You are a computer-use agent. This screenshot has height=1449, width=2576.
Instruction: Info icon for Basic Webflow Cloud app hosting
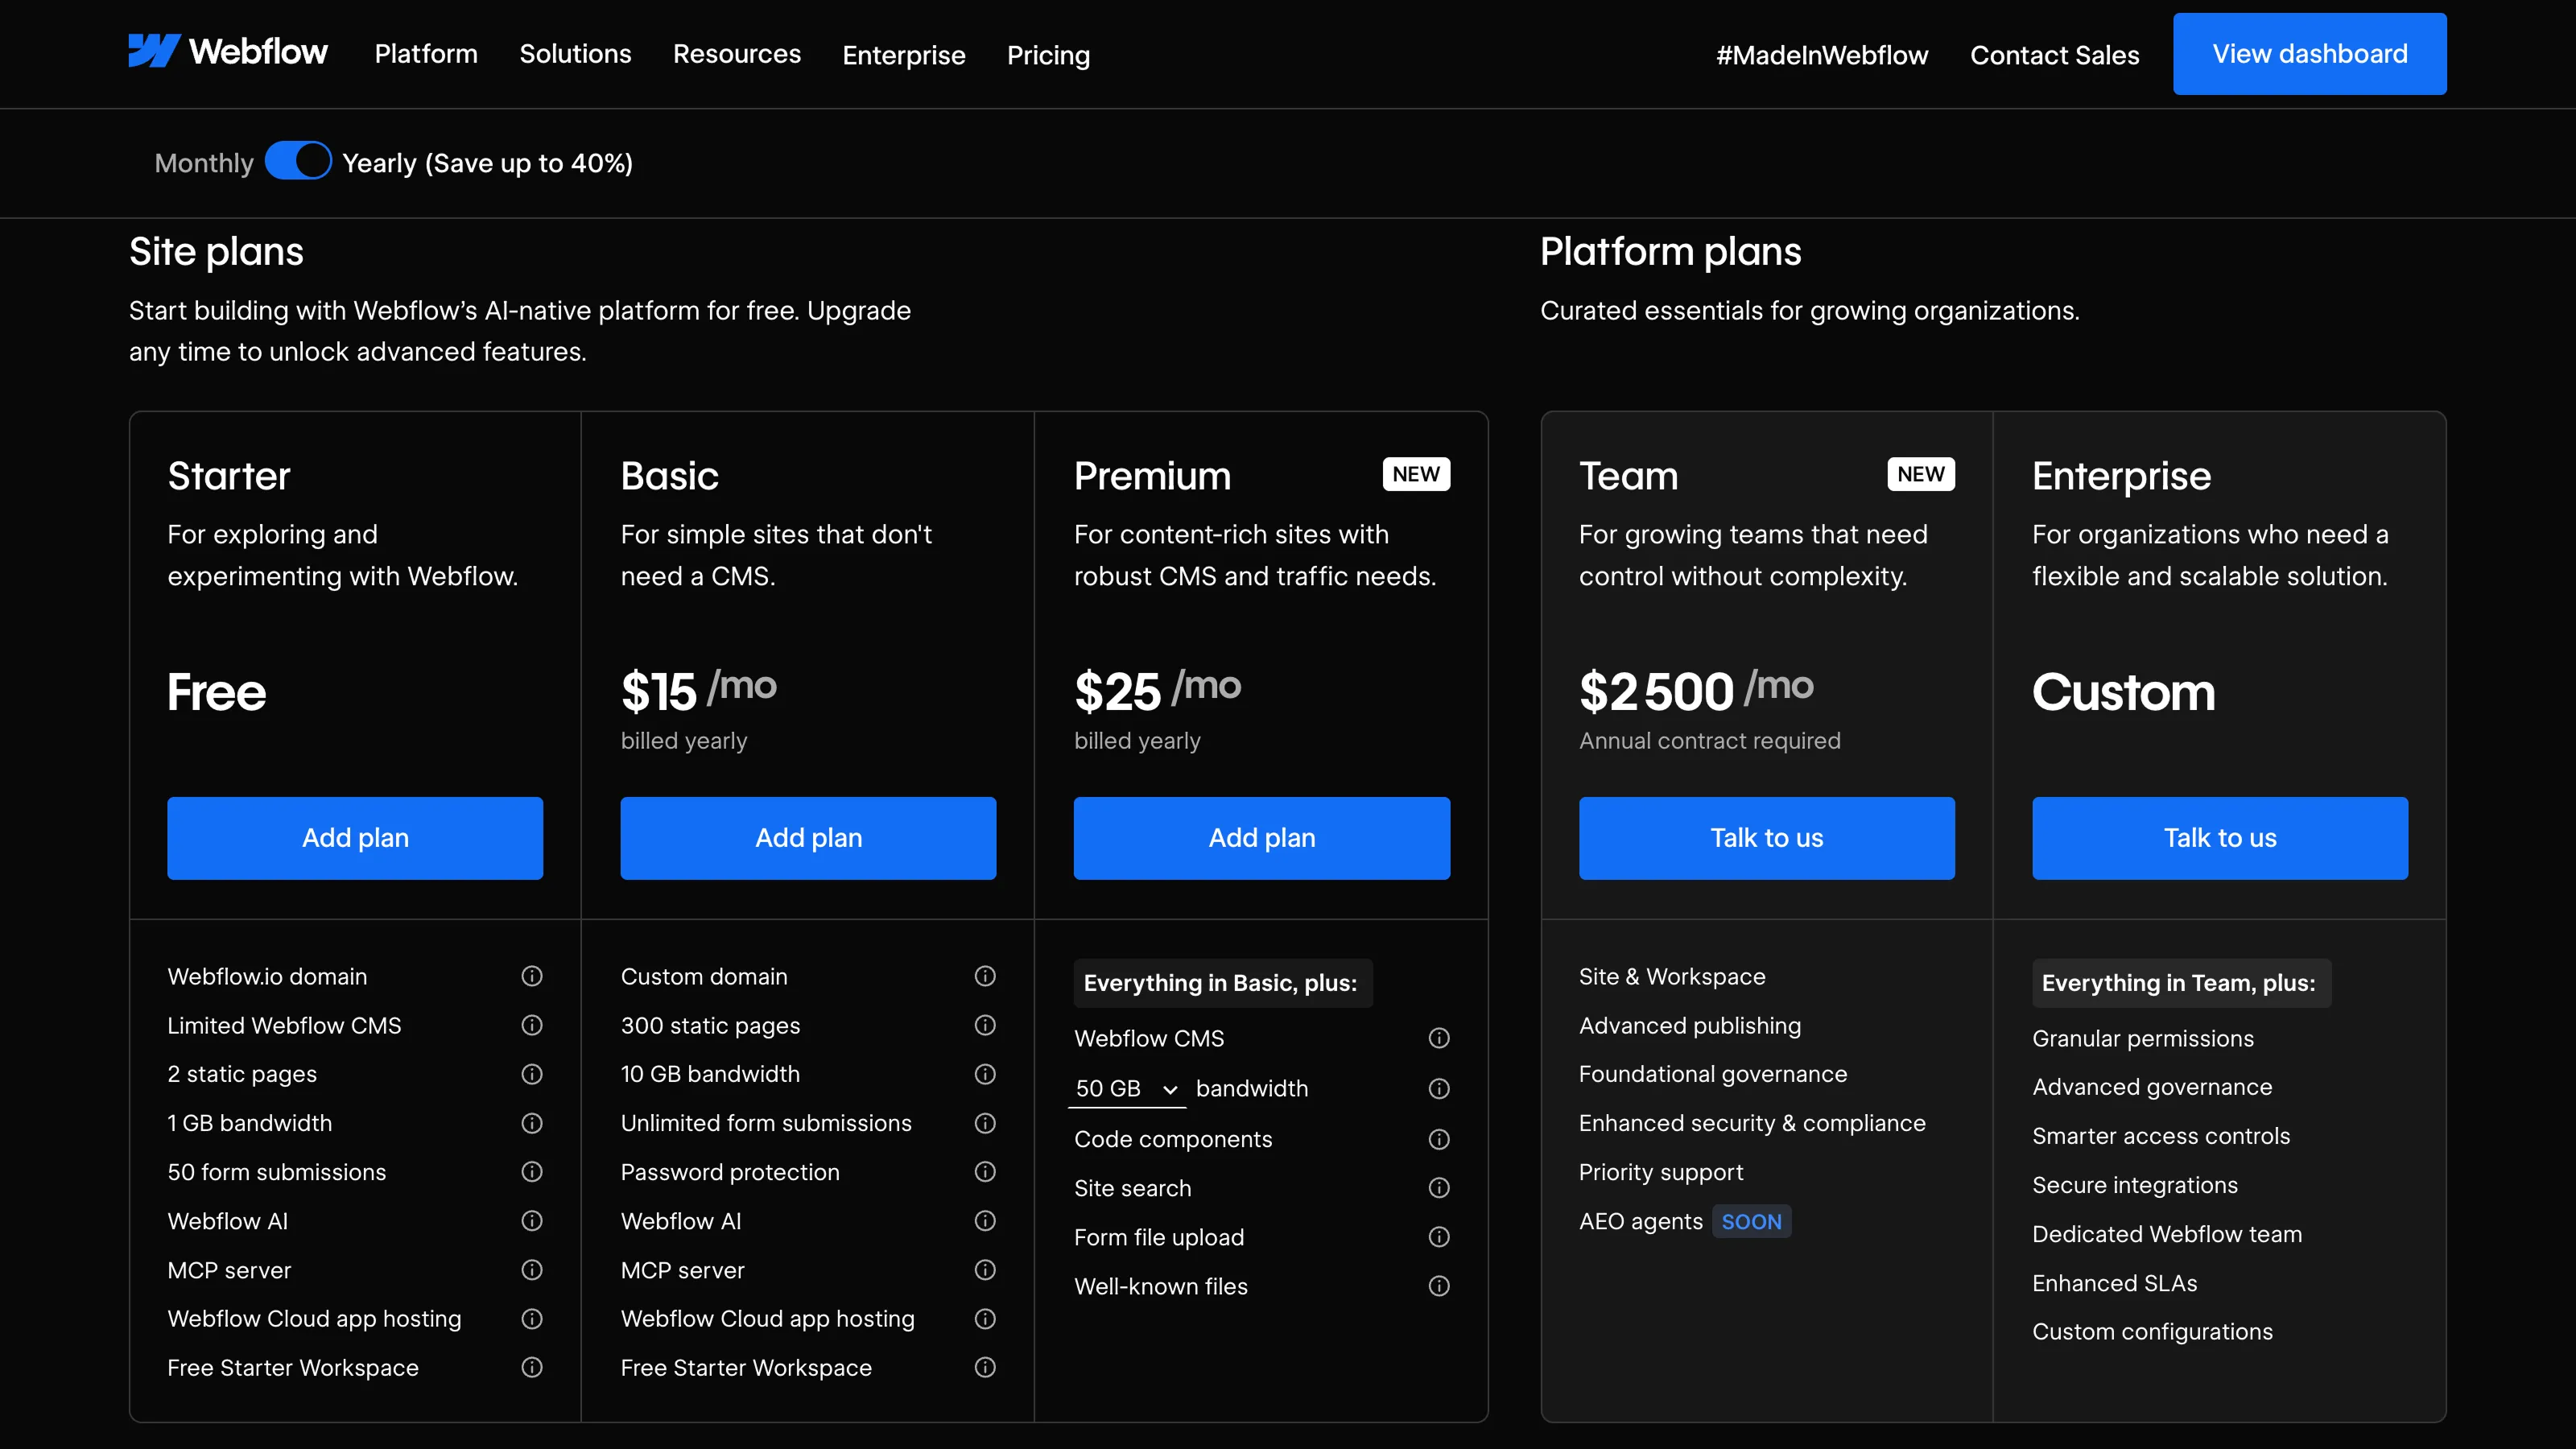985,1319
